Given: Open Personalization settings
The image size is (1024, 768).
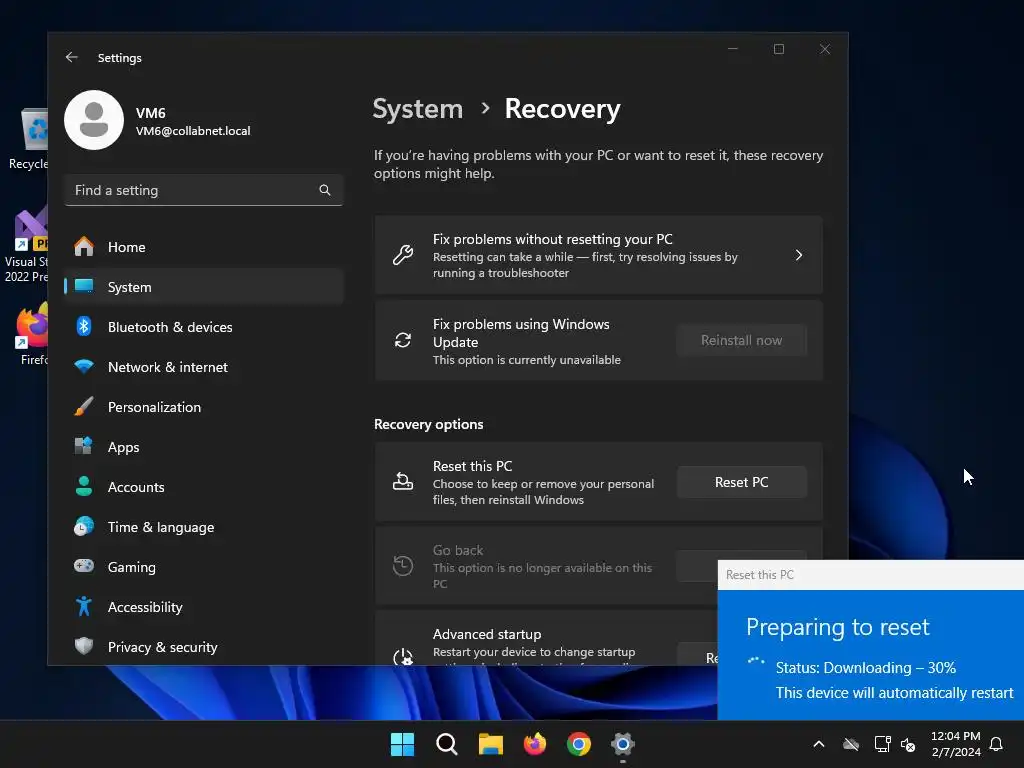Looking at the screenshot, I should [203, 407].
